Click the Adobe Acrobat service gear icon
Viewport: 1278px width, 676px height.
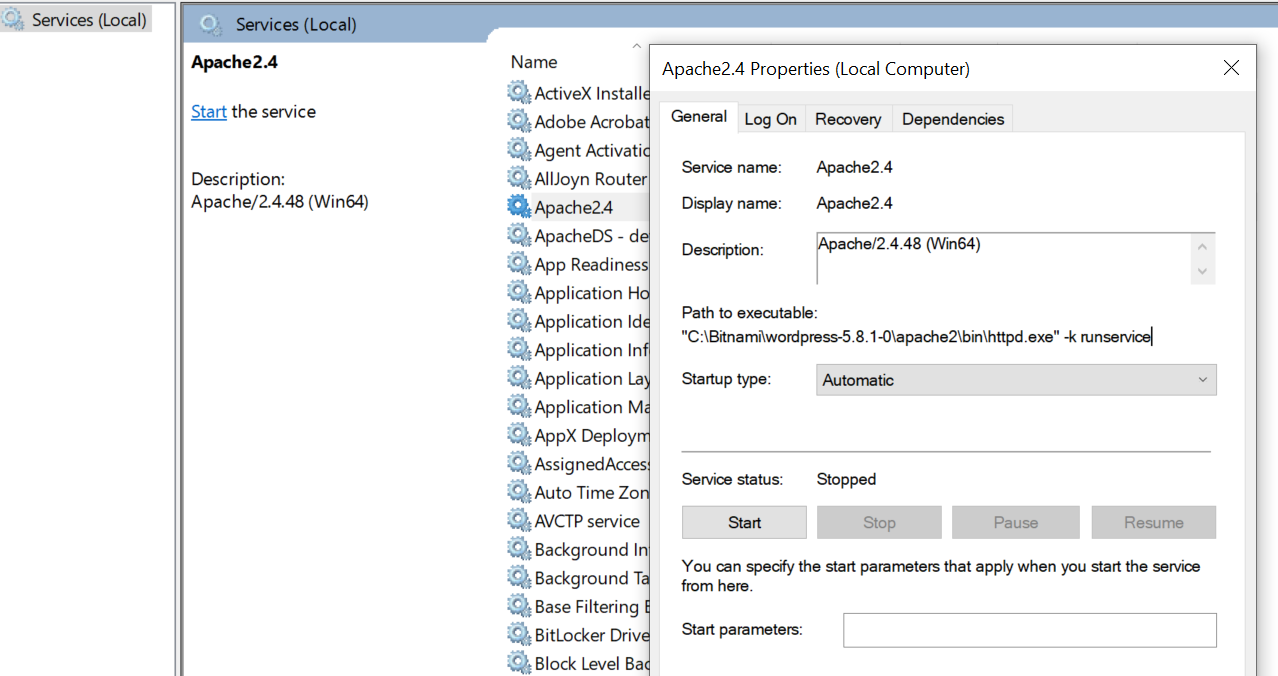[x=519, y=121]
